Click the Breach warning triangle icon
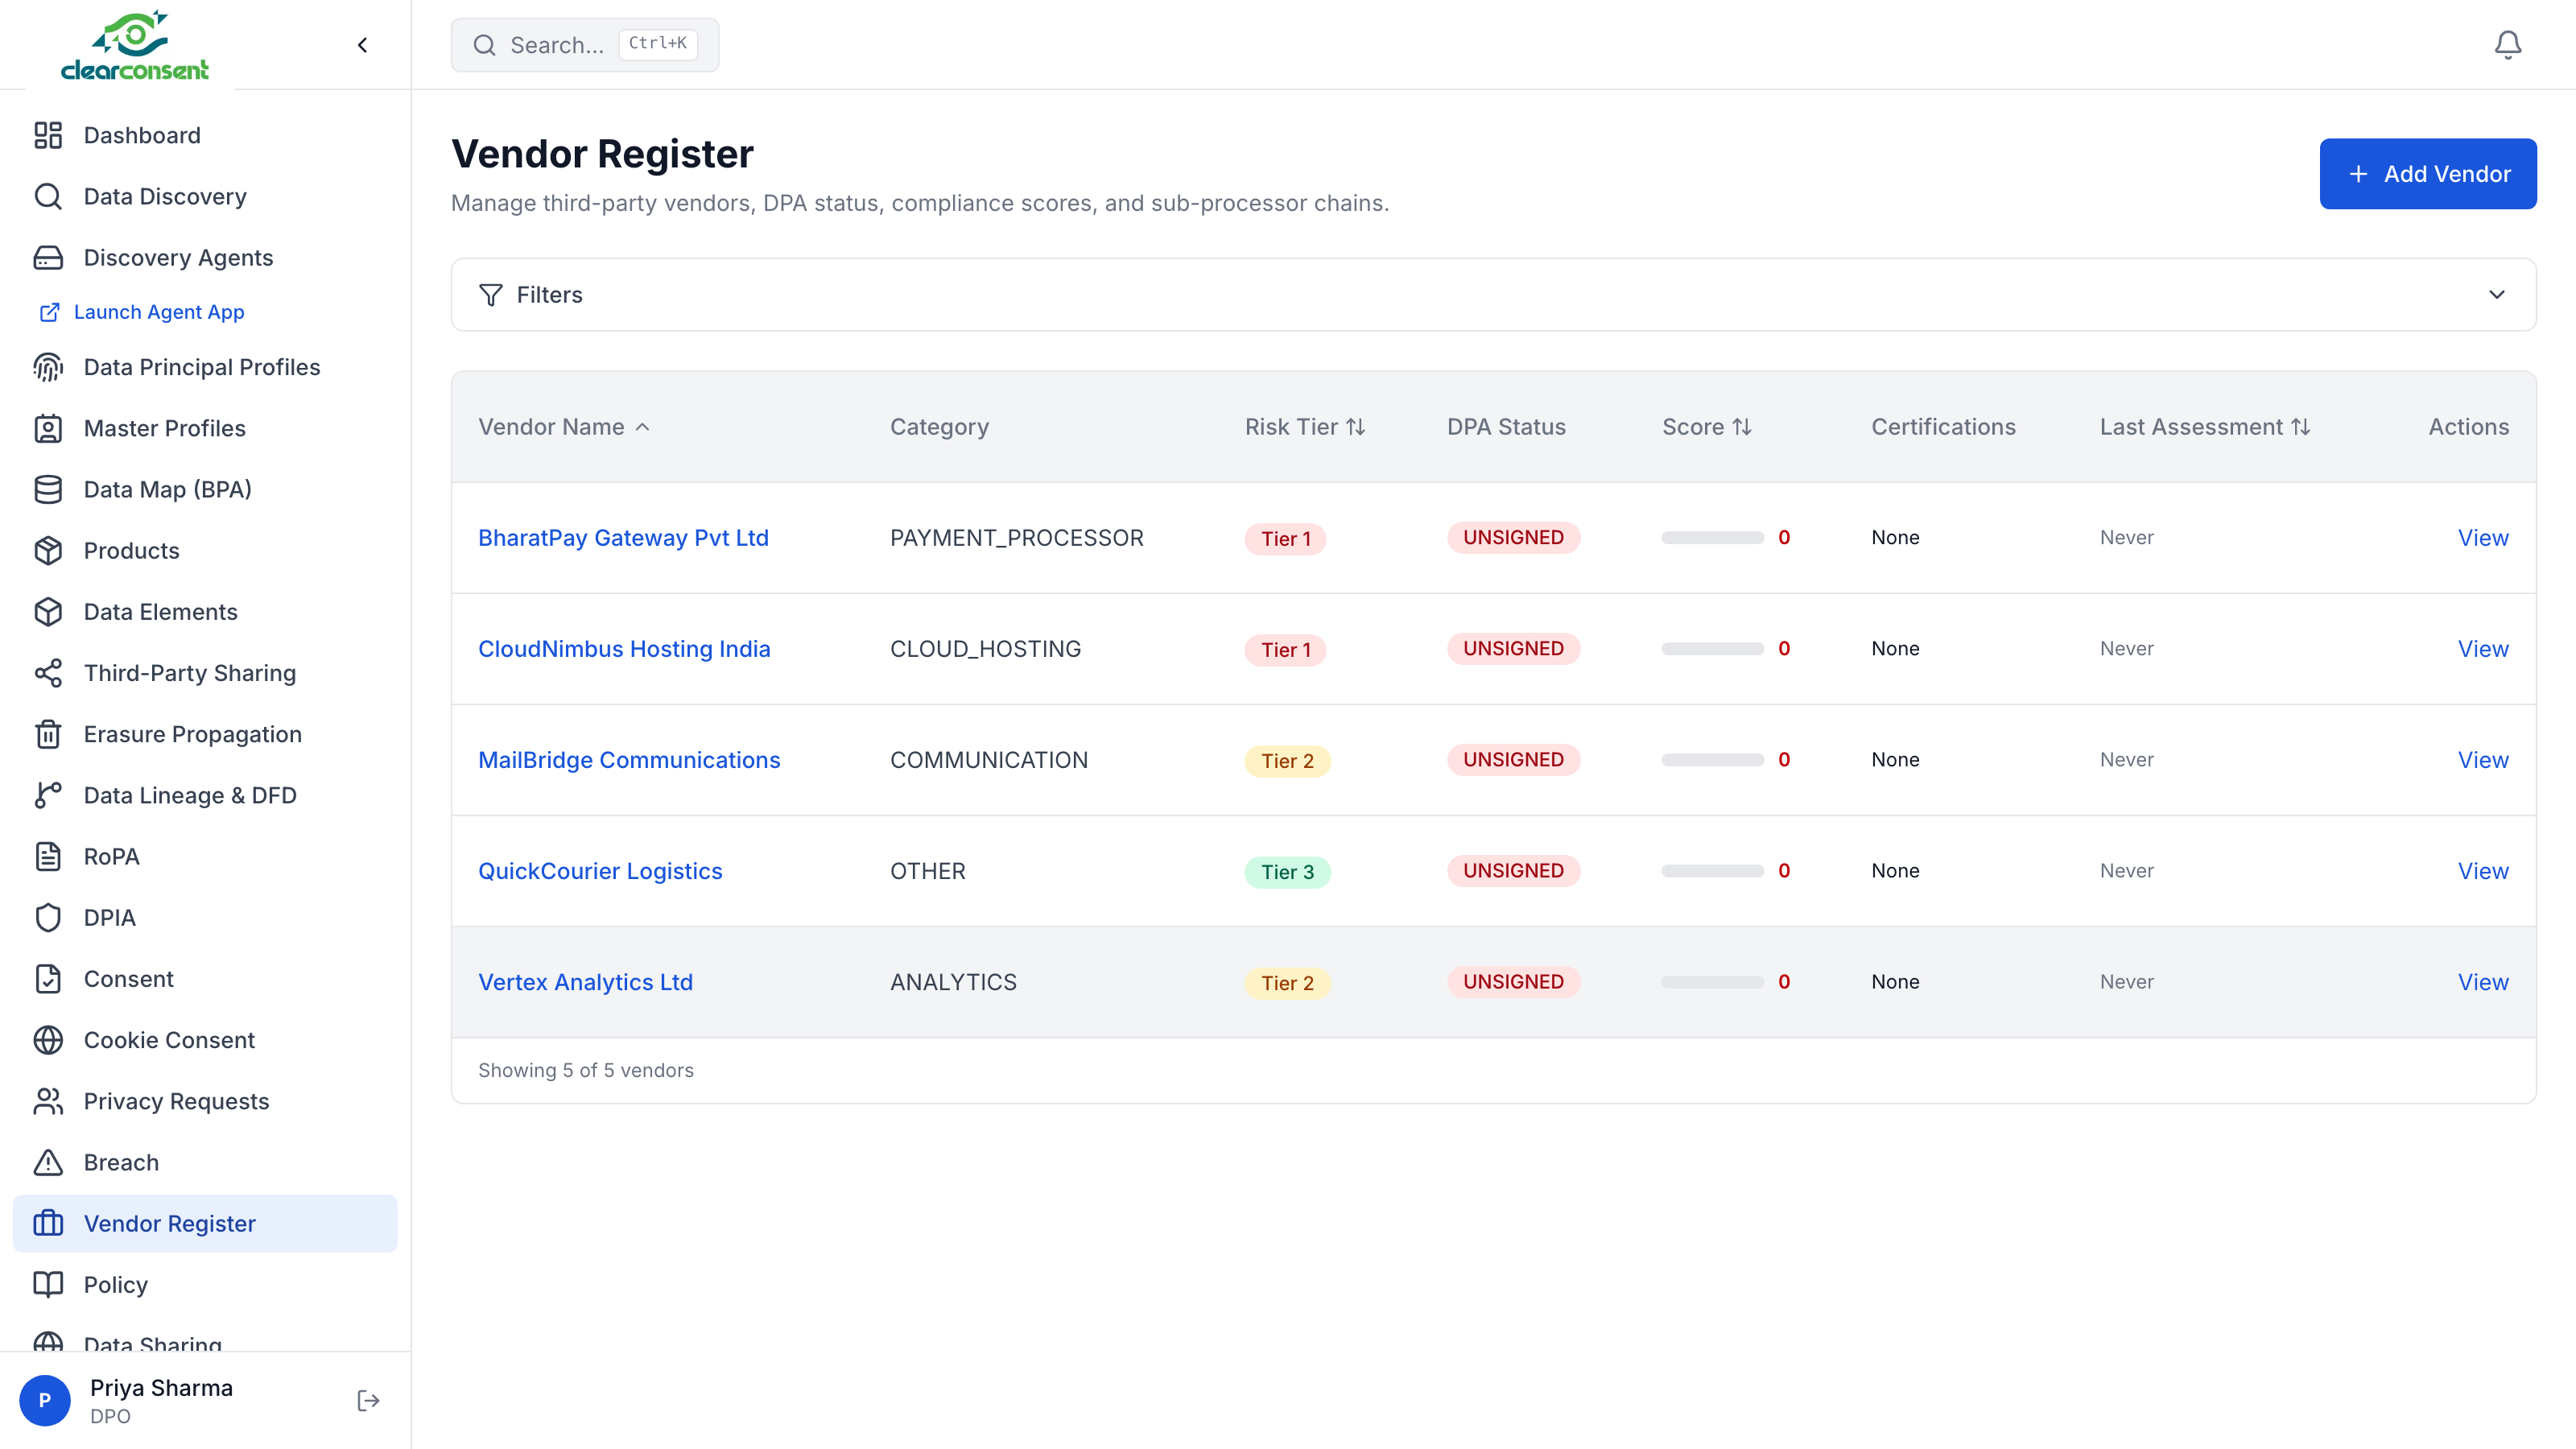This screenshot has height=1449, width=2576. click(x=48, y=1162)
